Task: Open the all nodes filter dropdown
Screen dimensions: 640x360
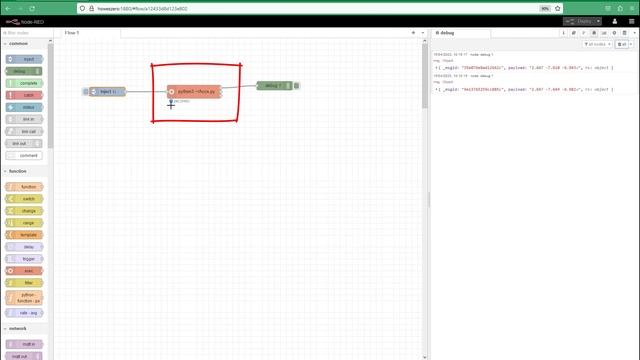Action: pos(598,44)
